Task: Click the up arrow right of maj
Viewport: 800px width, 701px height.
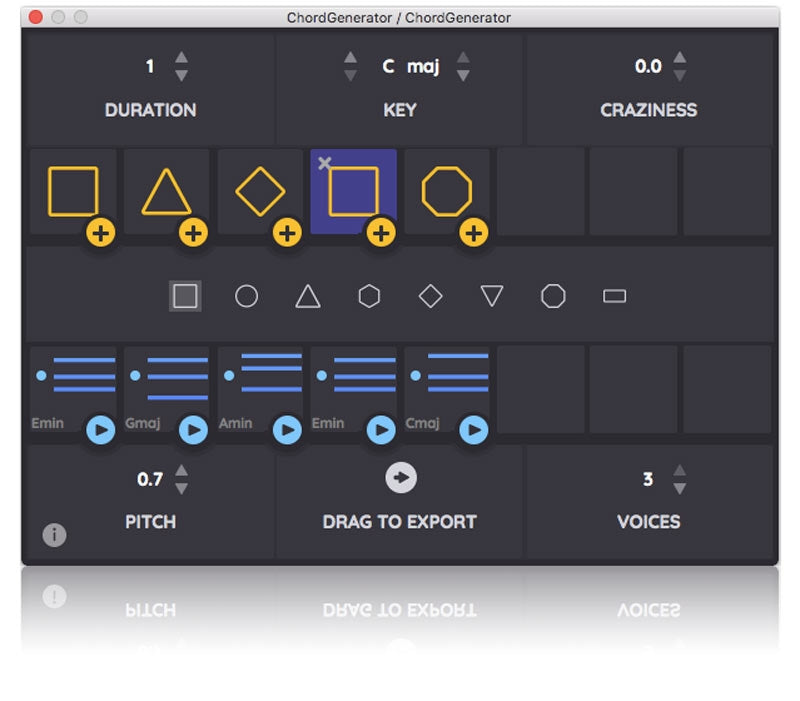Action: click(463, 57)
